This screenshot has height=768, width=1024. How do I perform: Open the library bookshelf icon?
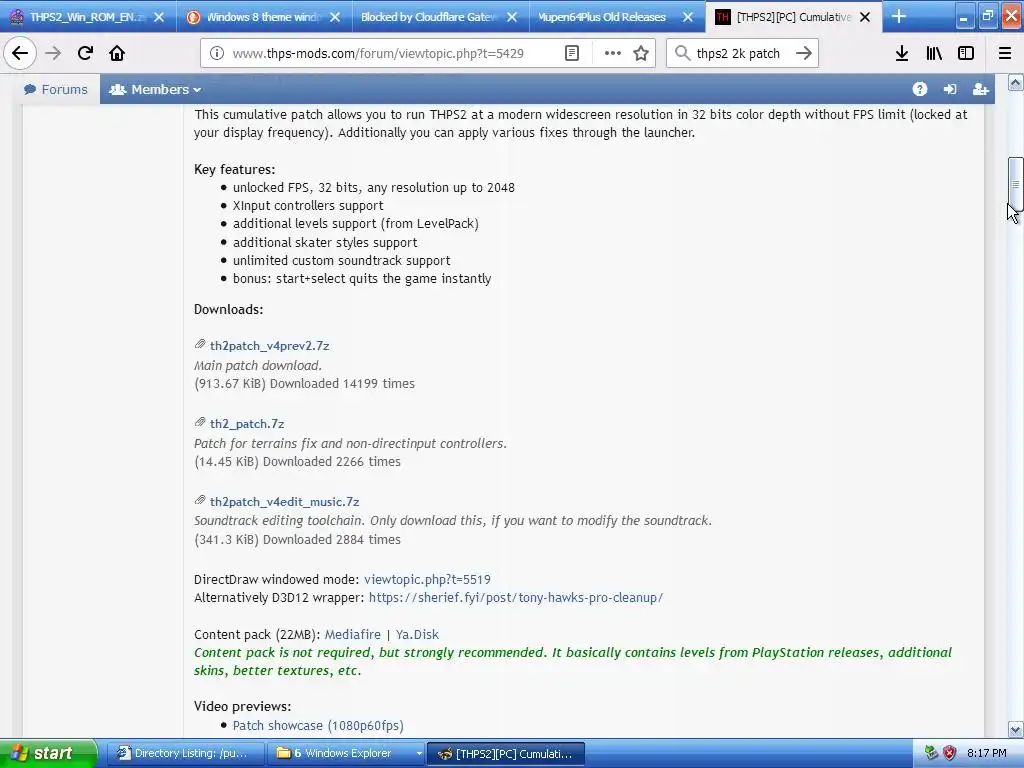[x=934, y=53]
